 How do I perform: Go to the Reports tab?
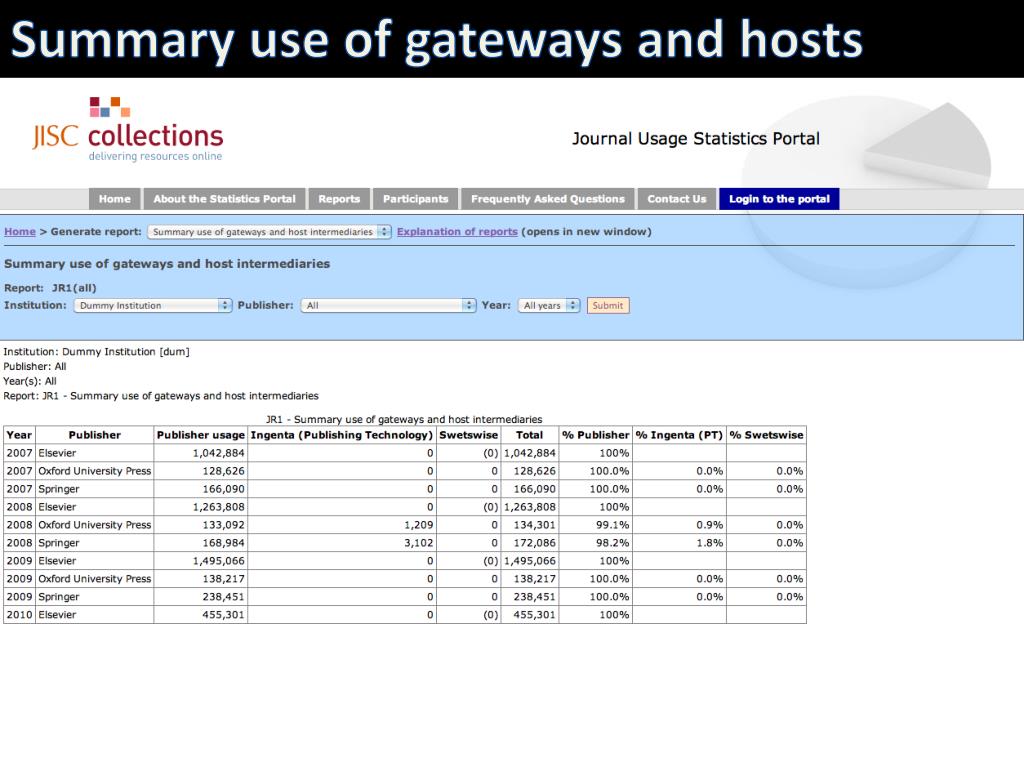pyautogui.click(x=339, y=199)
